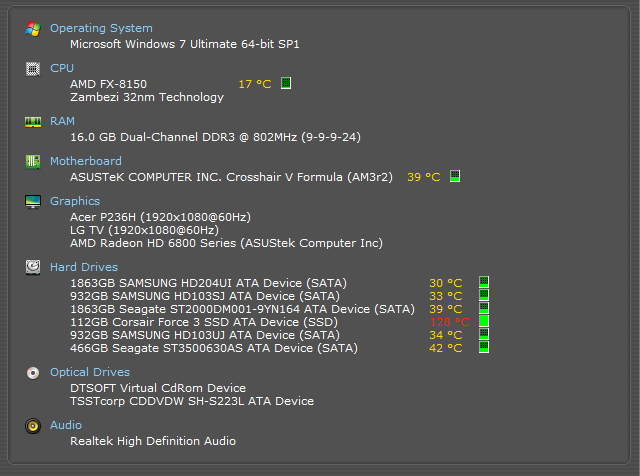Go to the Motherboard details link
This screenshot has height=476, width=640.
pyautogui.click(x=86, y=161)
